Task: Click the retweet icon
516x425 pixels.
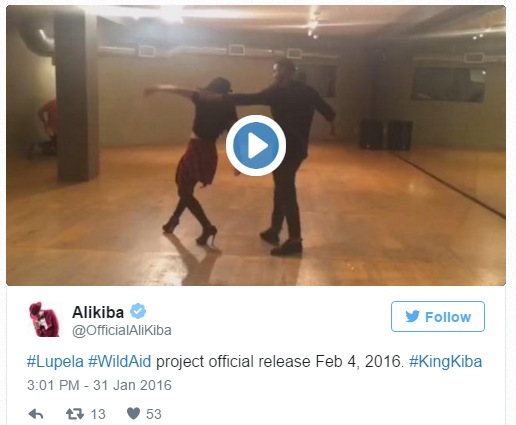Action: [x=75, y=414]
